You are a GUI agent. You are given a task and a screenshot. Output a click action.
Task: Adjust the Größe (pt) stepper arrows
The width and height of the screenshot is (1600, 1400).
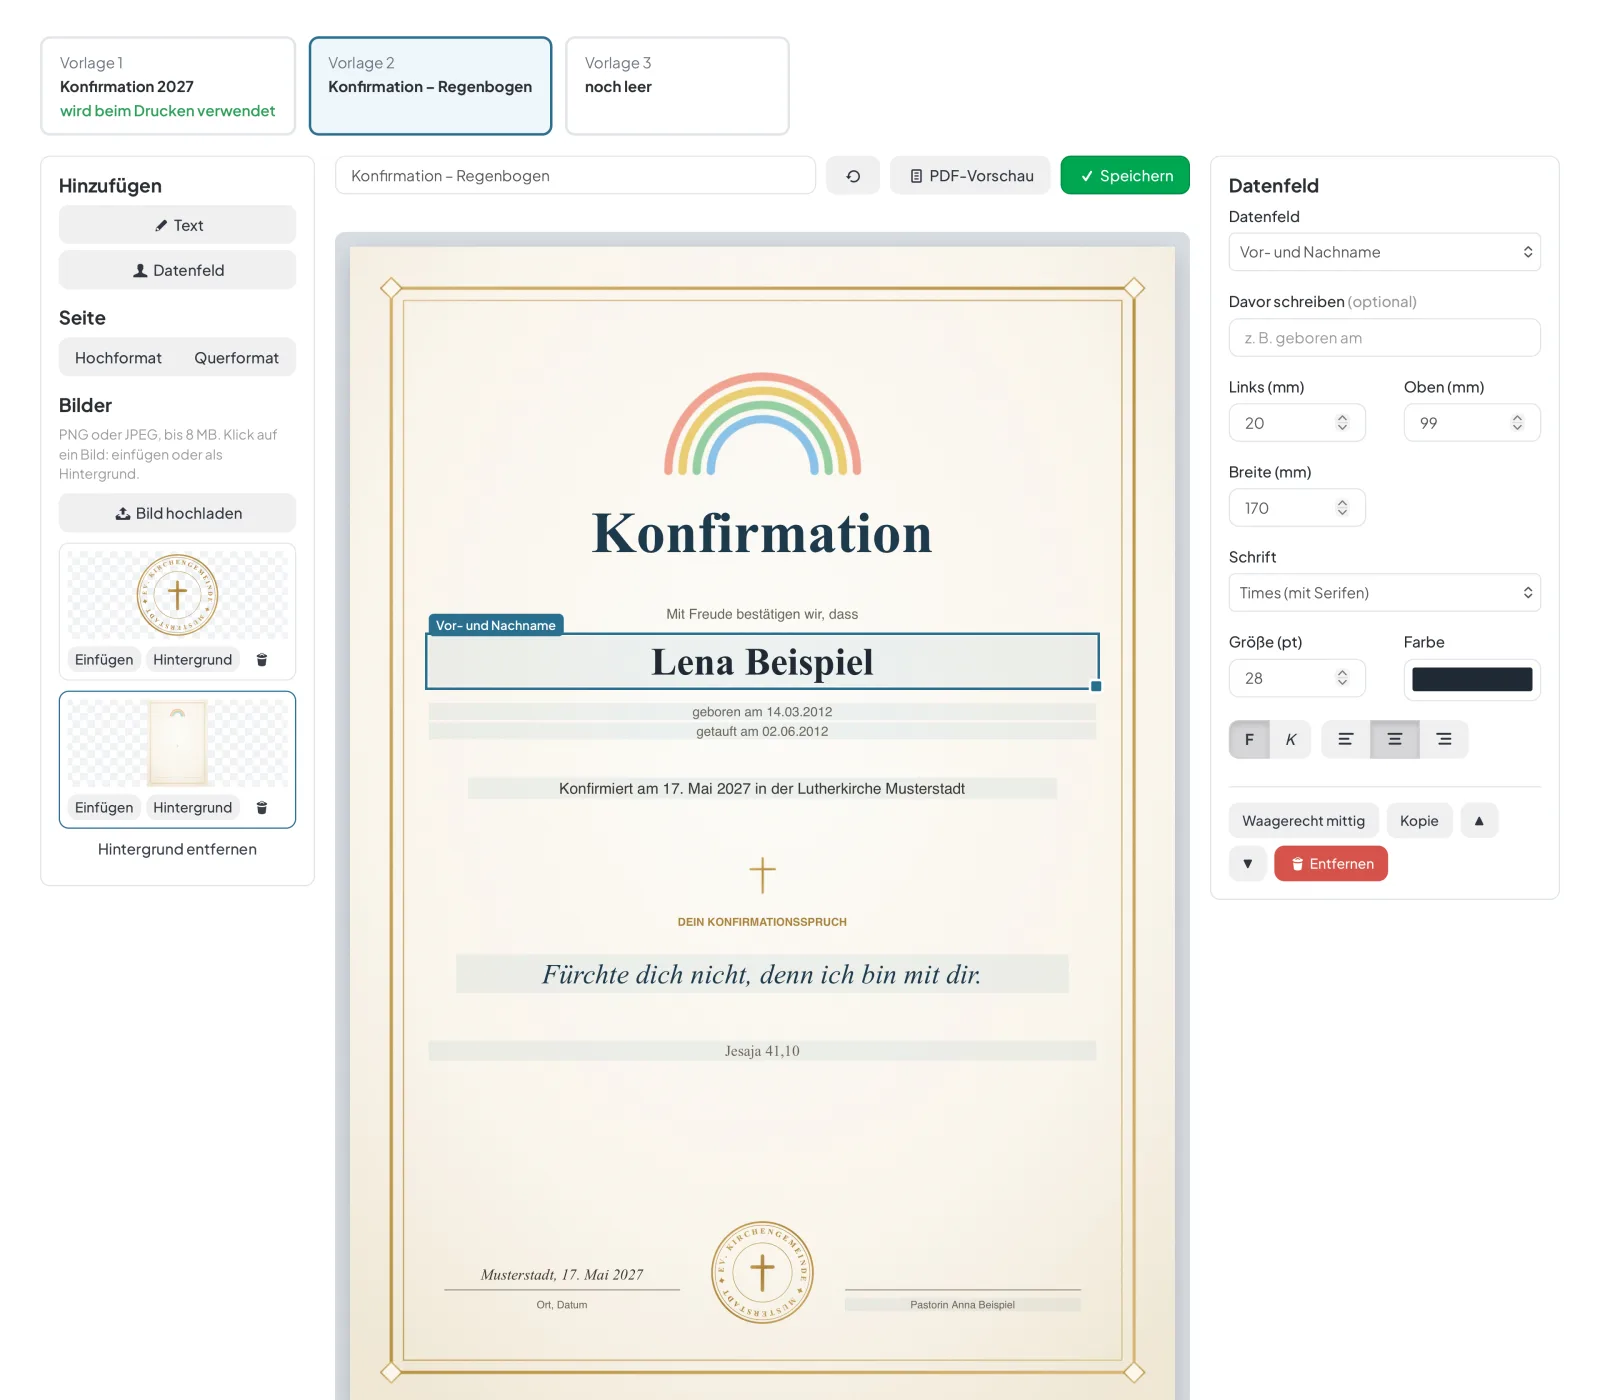(1342, 678)
